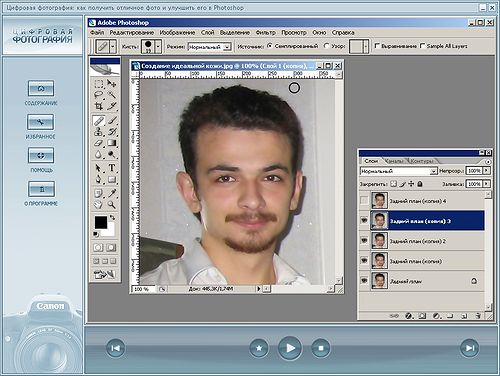Select the Crop tool
Screen dimensions: 500x376
coord(99,106)
